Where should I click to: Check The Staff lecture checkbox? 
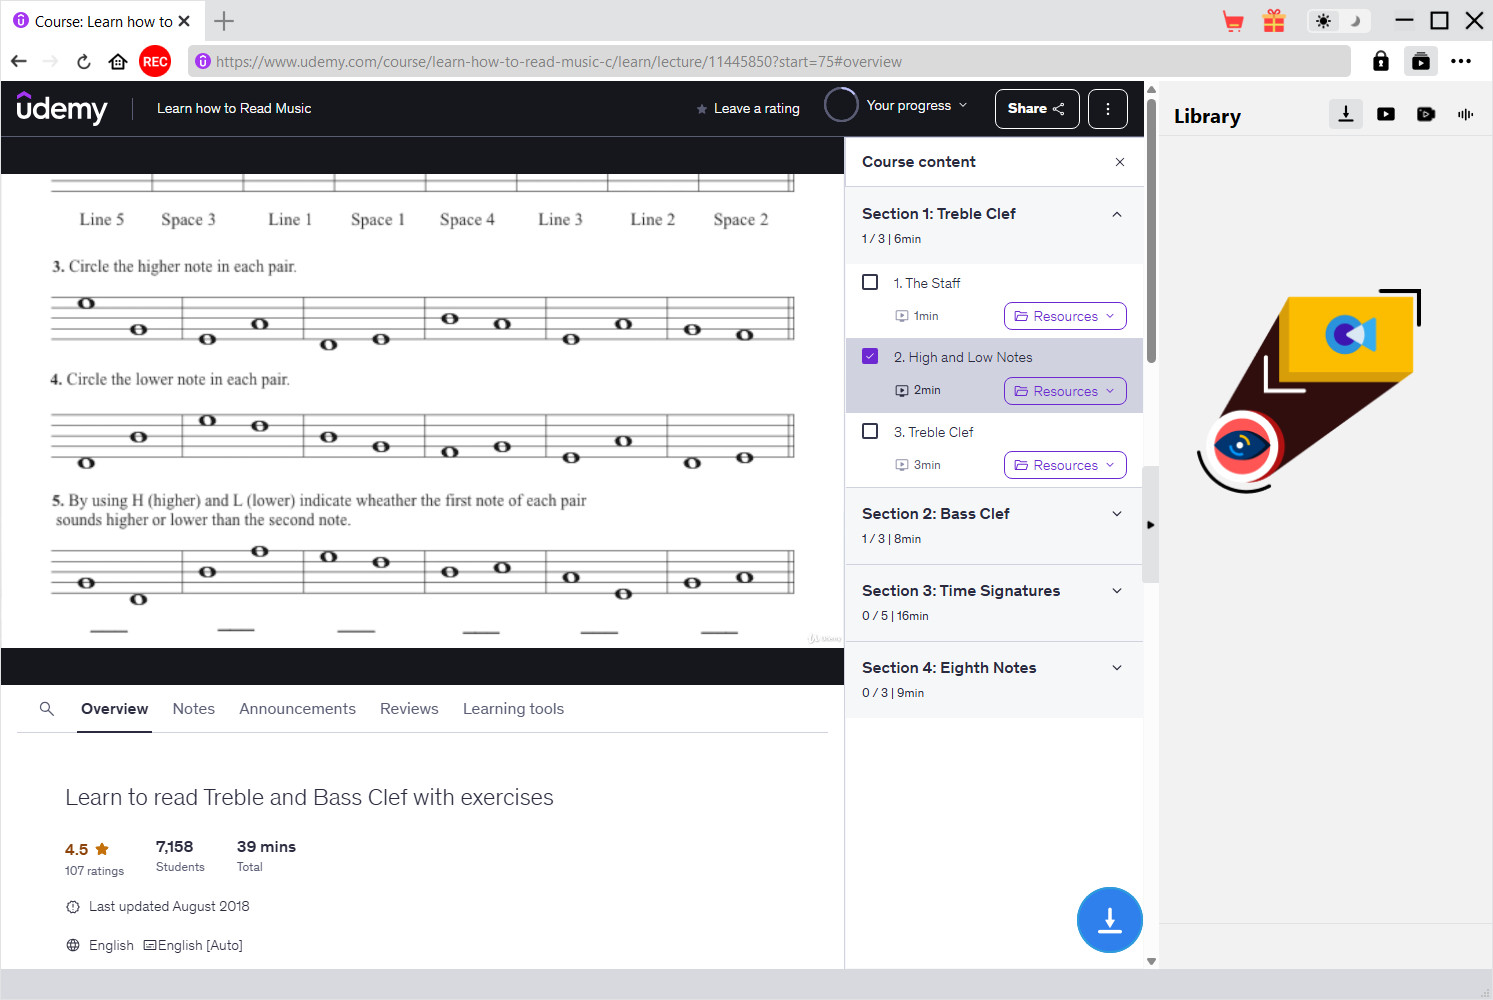870,282
